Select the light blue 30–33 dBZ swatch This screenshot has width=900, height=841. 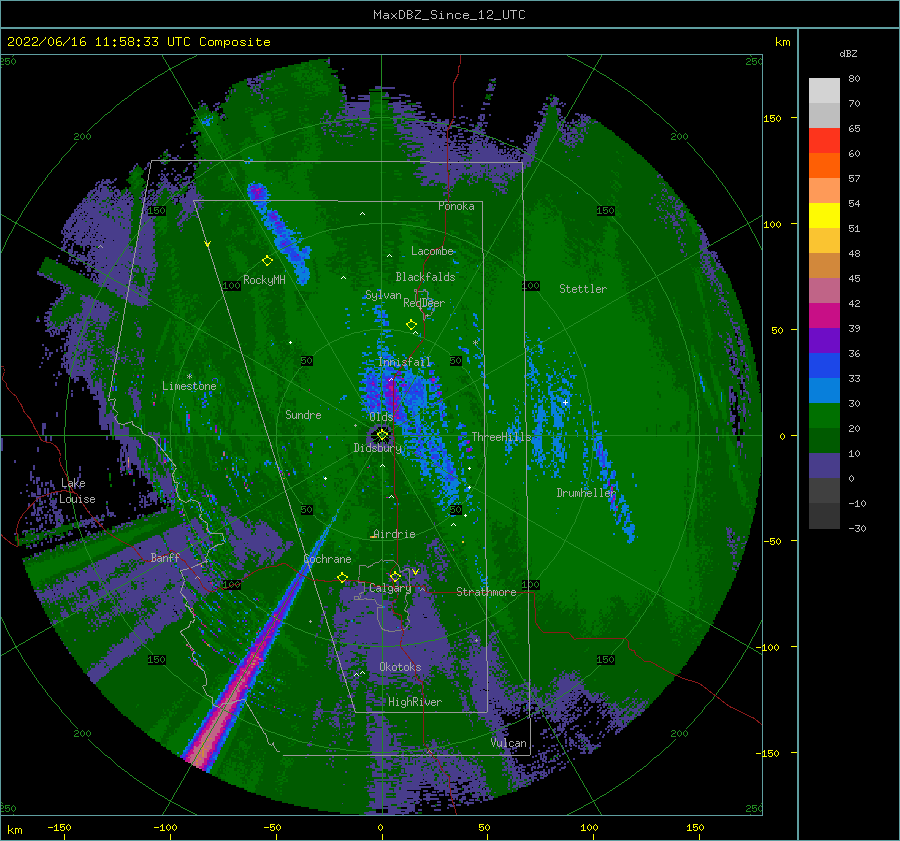[x=824, y=390]
